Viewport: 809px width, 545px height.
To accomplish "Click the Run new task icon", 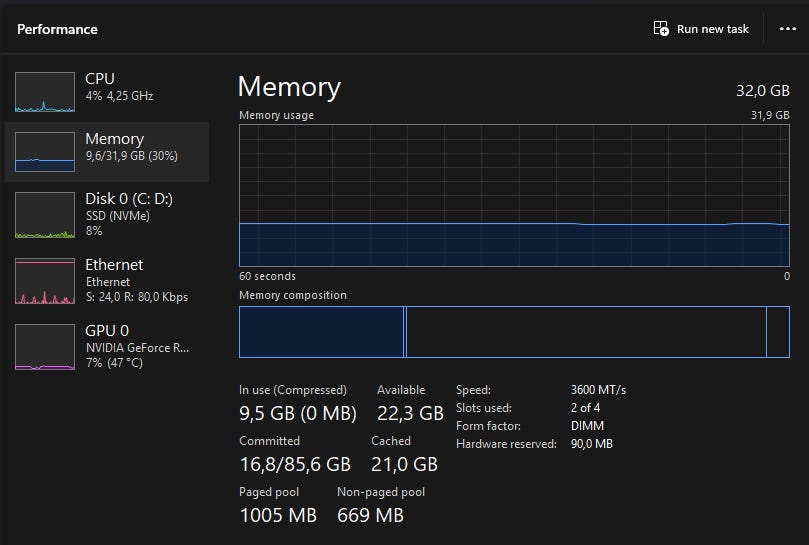I will [x=661, y=29].
